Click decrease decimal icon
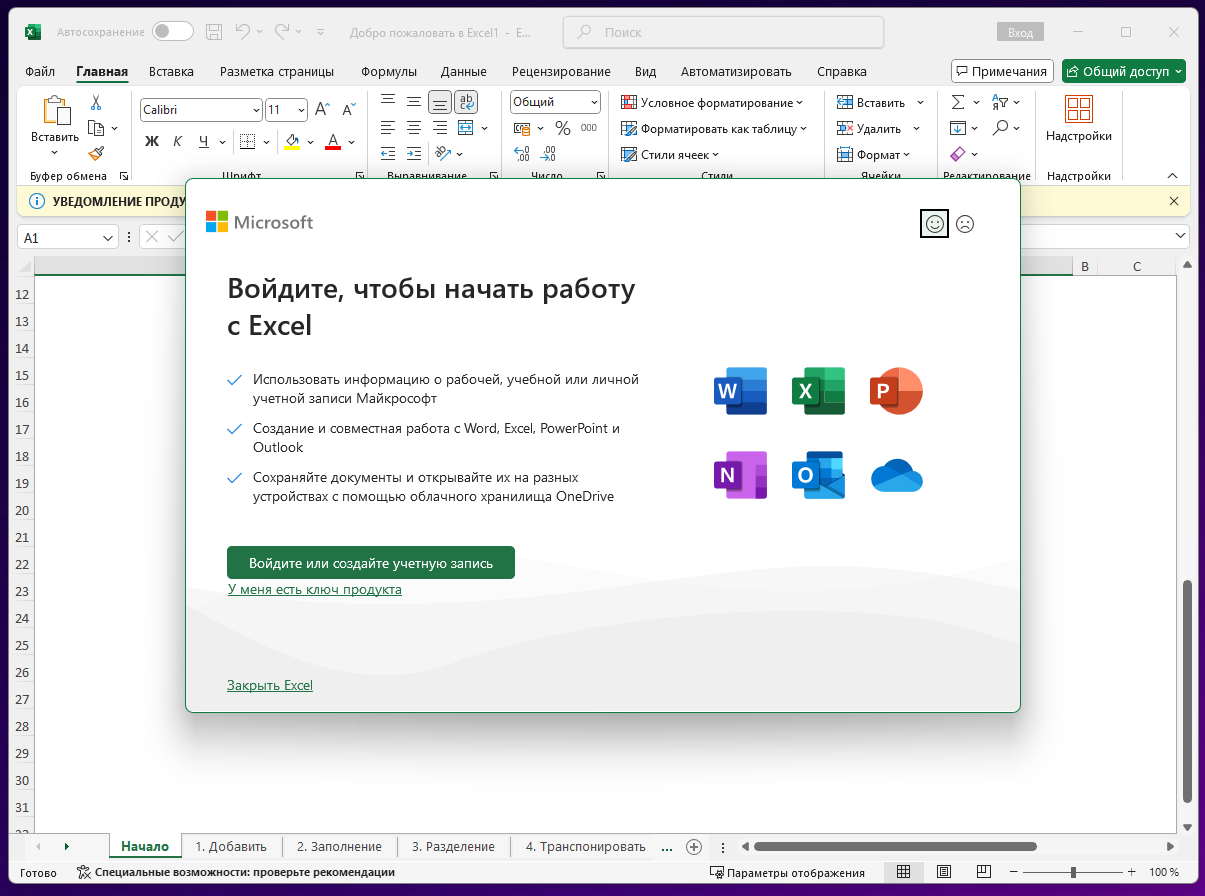This screenshot has height=896, width=1205. [548, 154]
